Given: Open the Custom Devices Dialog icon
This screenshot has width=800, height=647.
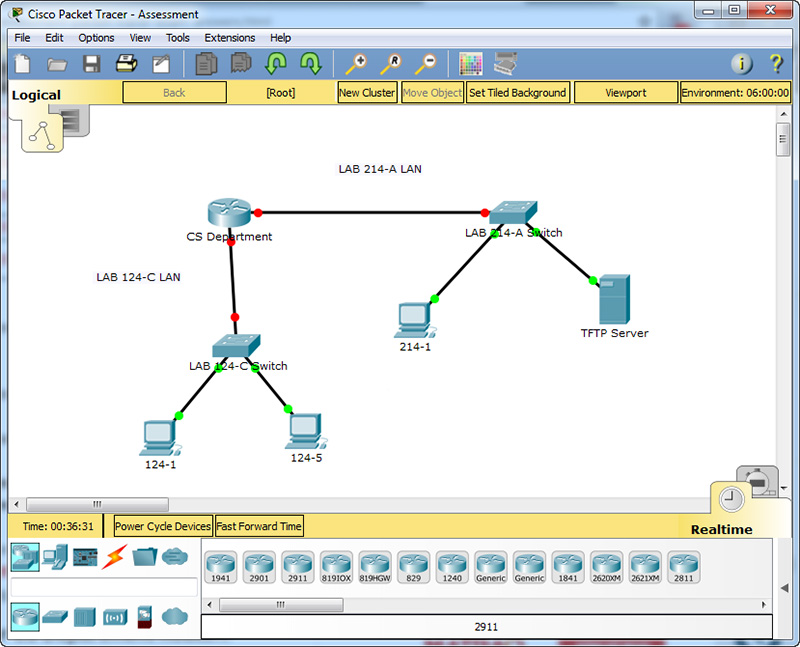Looking at the screenshot, I should (506, 63).
